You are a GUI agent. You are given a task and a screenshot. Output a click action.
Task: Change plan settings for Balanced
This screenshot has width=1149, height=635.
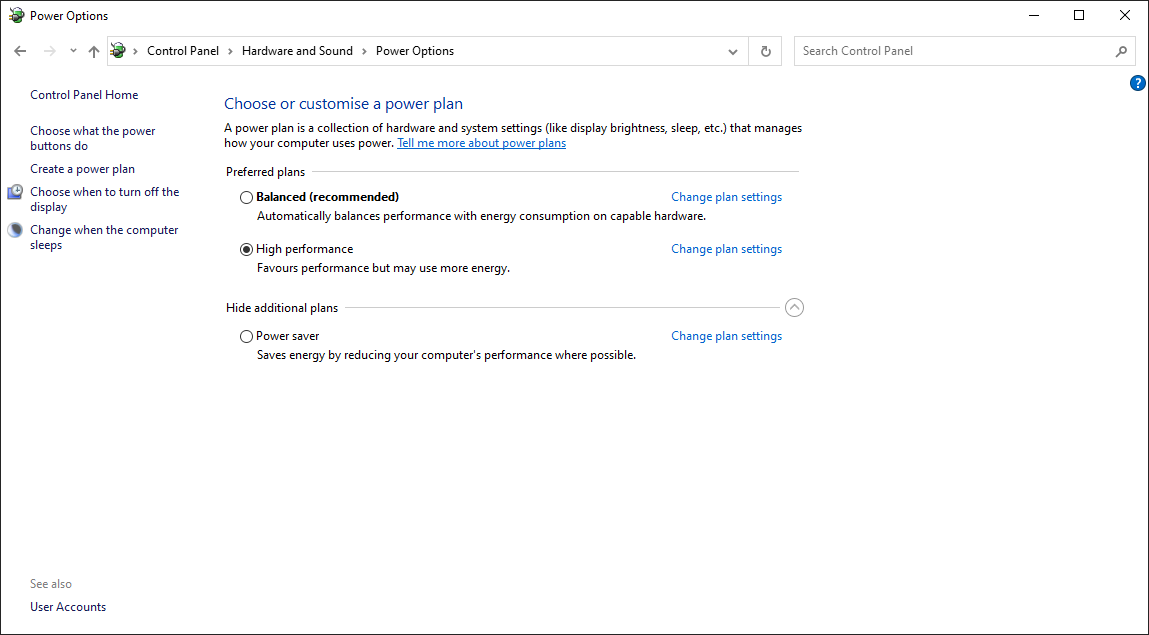pyautogui.click(x=726, y=197)
